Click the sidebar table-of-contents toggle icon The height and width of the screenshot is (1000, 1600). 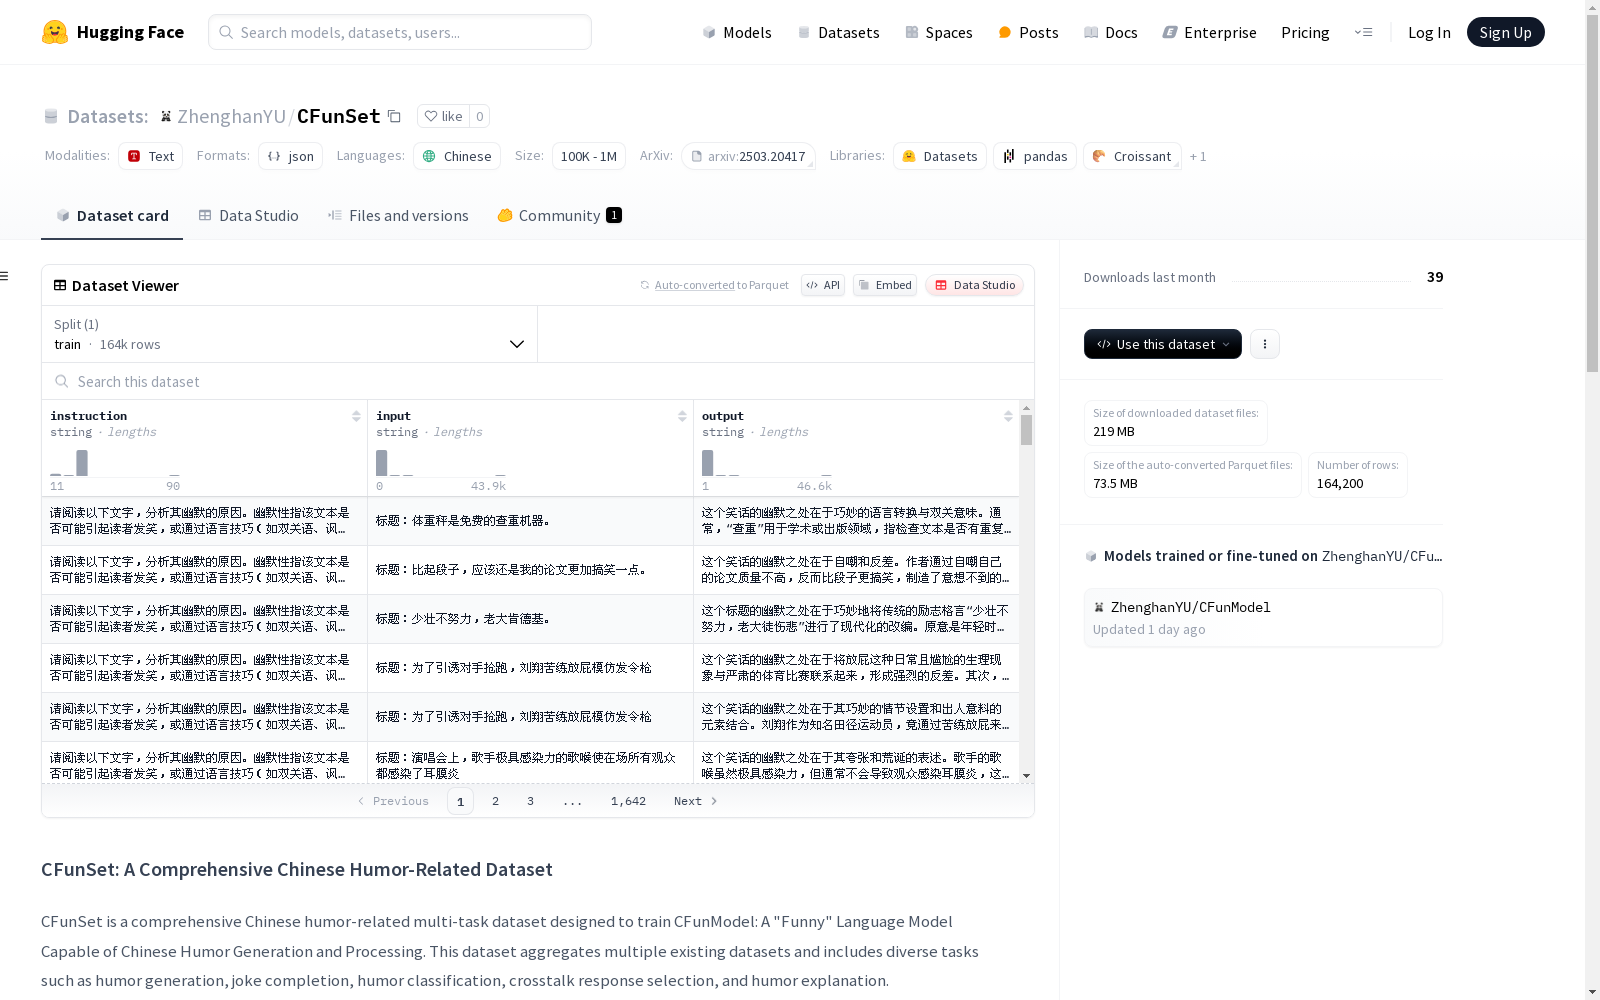(x=5, y=276)
